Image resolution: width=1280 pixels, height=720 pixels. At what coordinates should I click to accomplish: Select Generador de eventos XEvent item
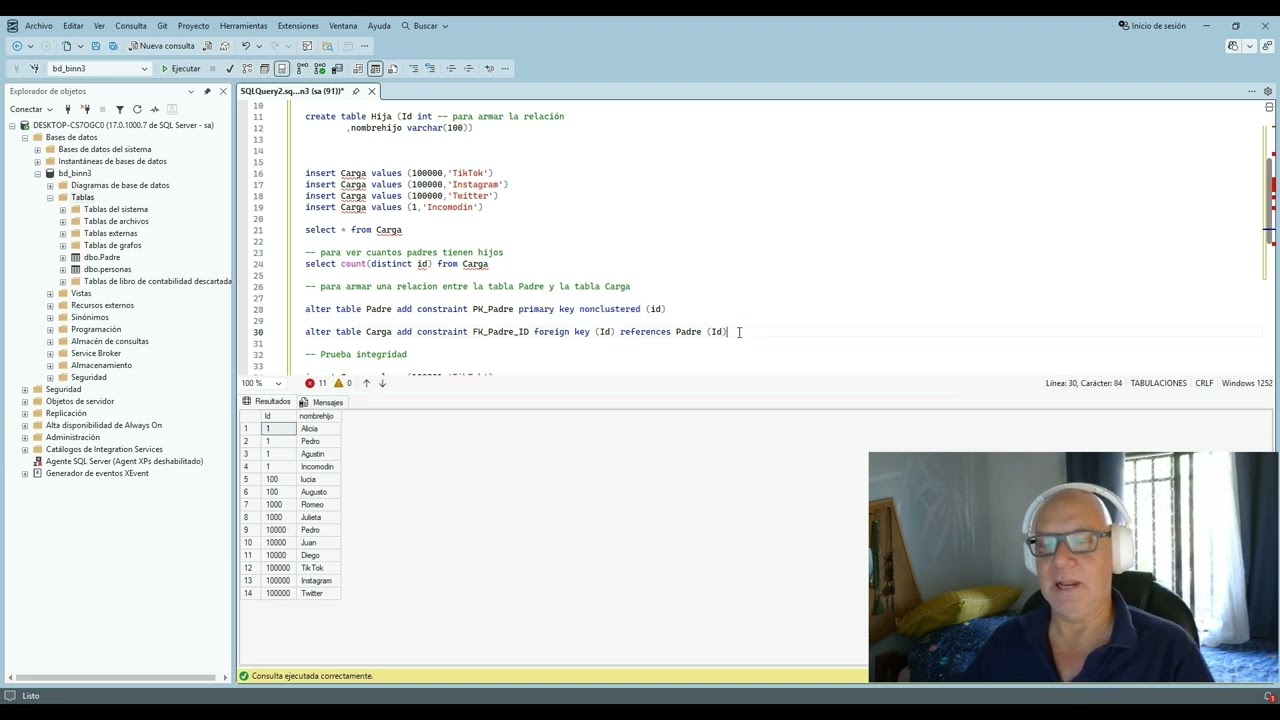click(x=97, y=473)
